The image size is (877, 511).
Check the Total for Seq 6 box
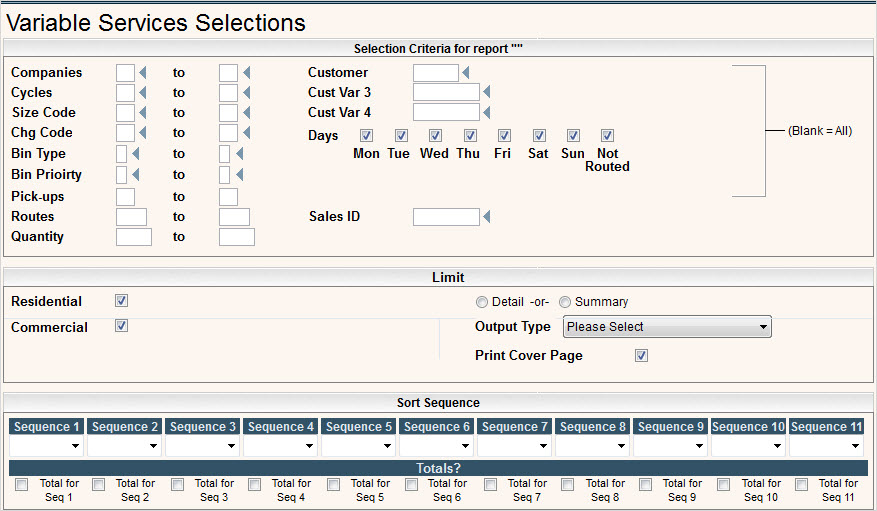click(411, 484)
